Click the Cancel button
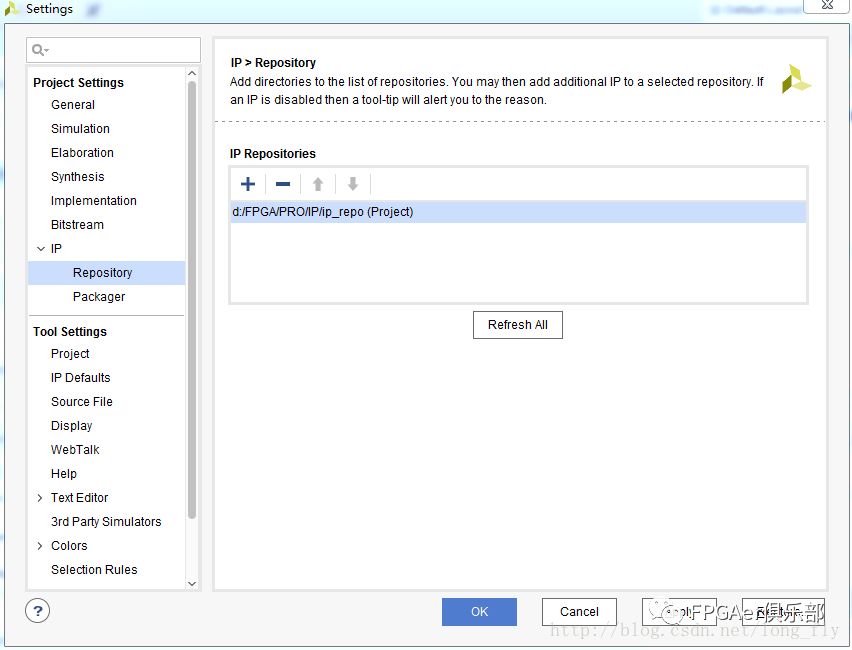Image resolution: width=852 pixels, height=650 pixels. click(579, 612)
